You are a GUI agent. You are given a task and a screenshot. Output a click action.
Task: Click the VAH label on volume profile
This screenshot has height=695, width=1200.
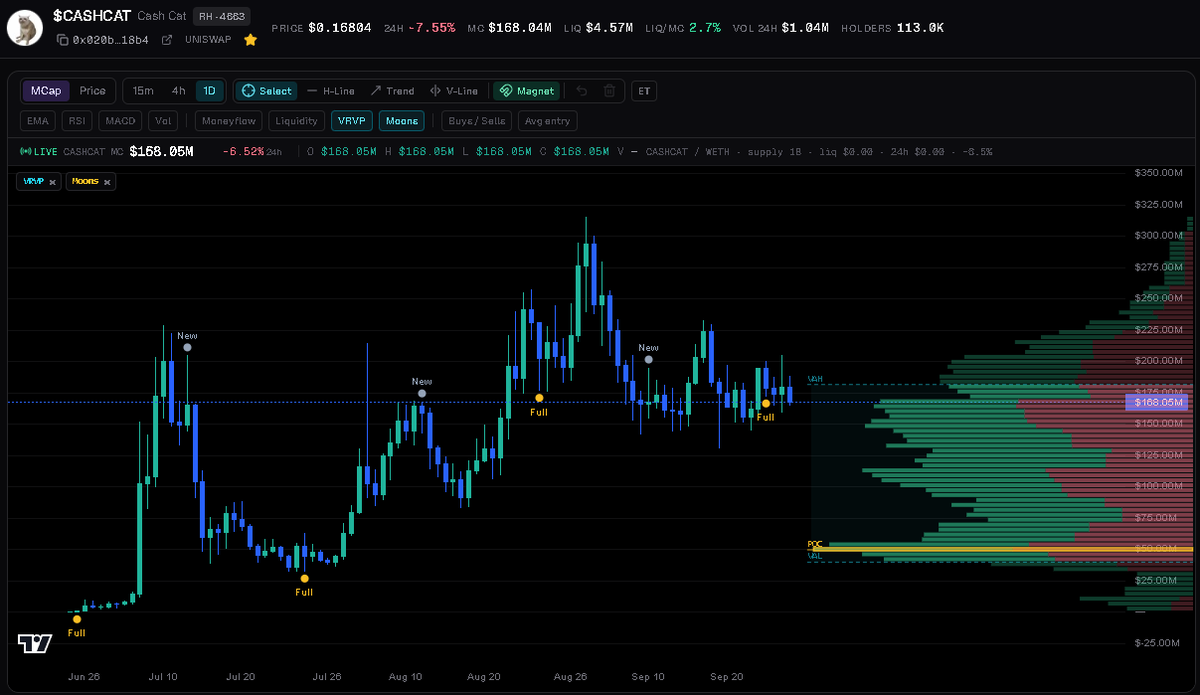[814, 380]
